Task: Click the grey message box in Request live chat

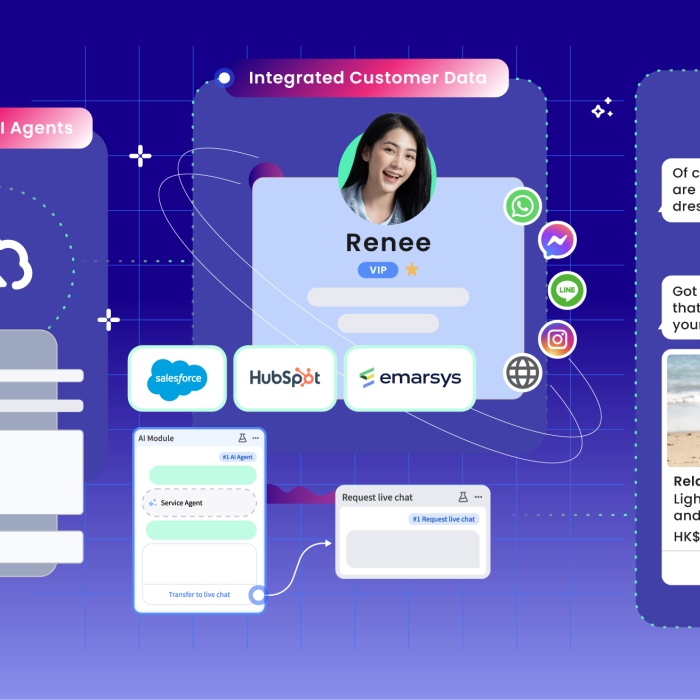Action: coord(413,549)
